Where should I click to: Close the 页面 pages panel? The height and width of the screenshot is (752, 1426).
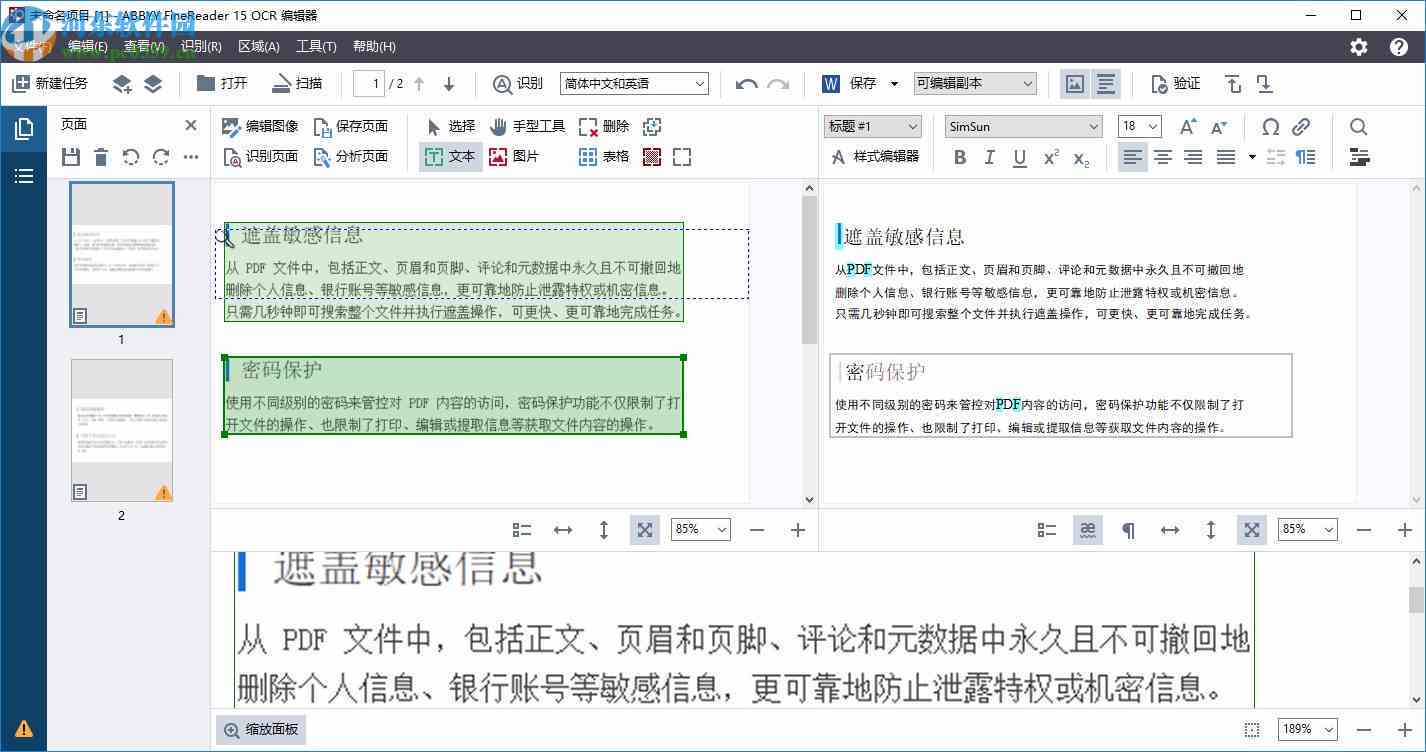[x=191, y=125]
